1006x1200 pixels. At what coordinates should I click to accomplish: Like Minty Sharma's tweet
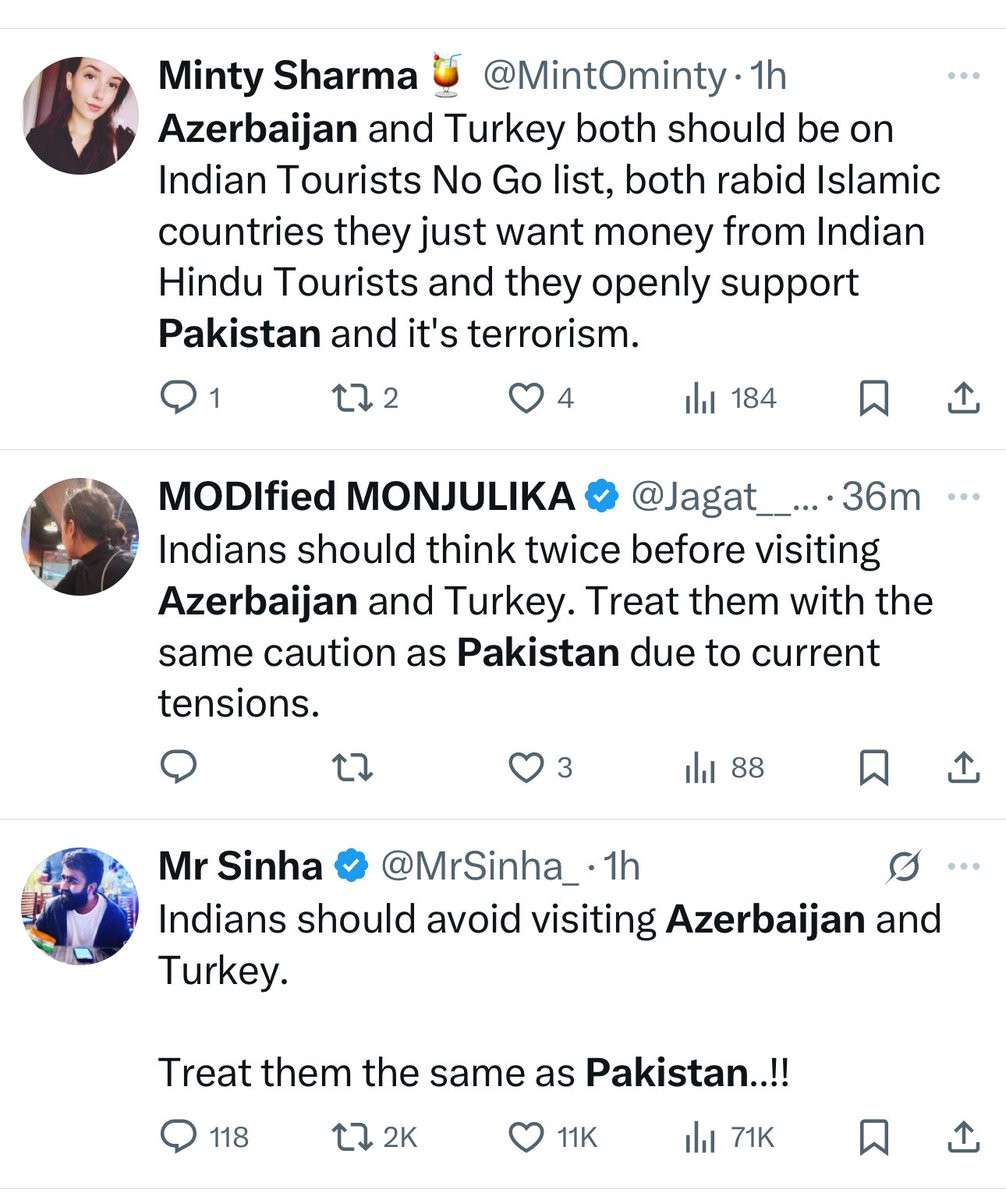click(525, 399)
